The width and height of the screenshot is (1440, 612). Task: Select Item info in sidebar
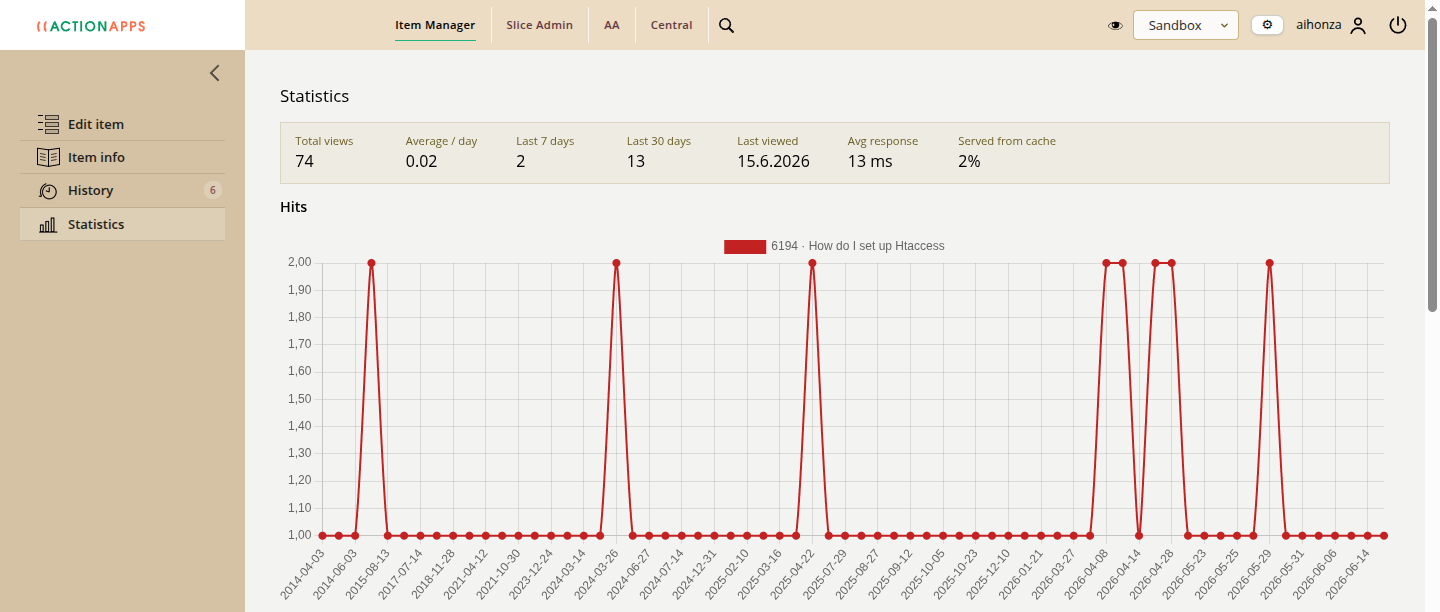click(x=122, y=157)
